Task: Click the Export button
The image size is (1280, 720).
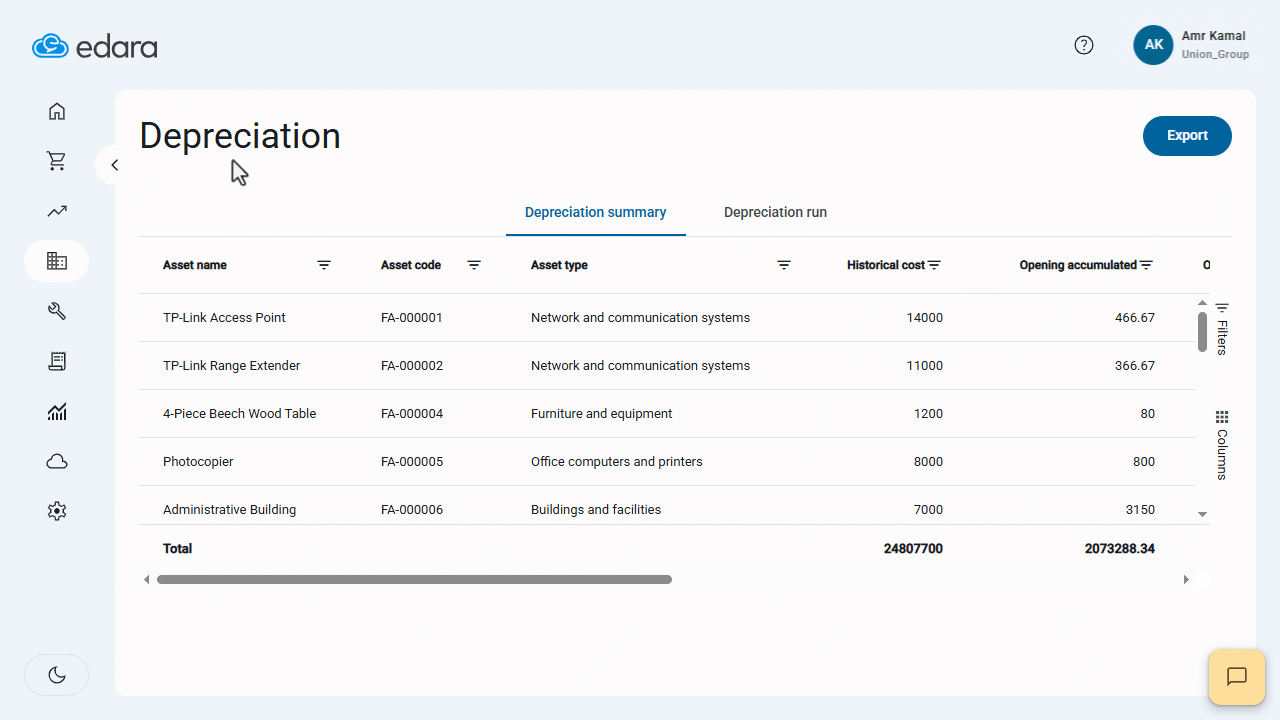Action: tap(1187, 136)
